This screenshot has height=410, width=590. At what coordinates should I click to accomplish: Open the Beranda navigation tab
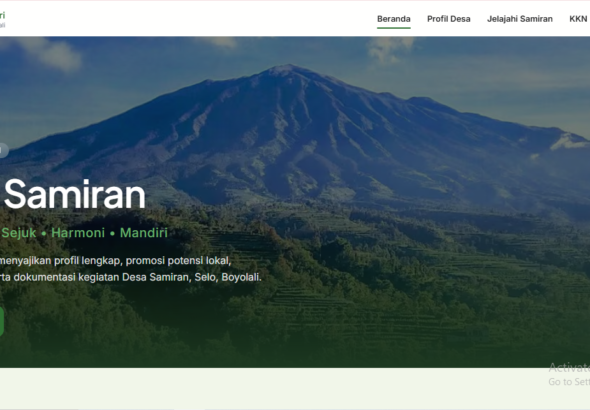pyautogui.click(x=394, y=19)
